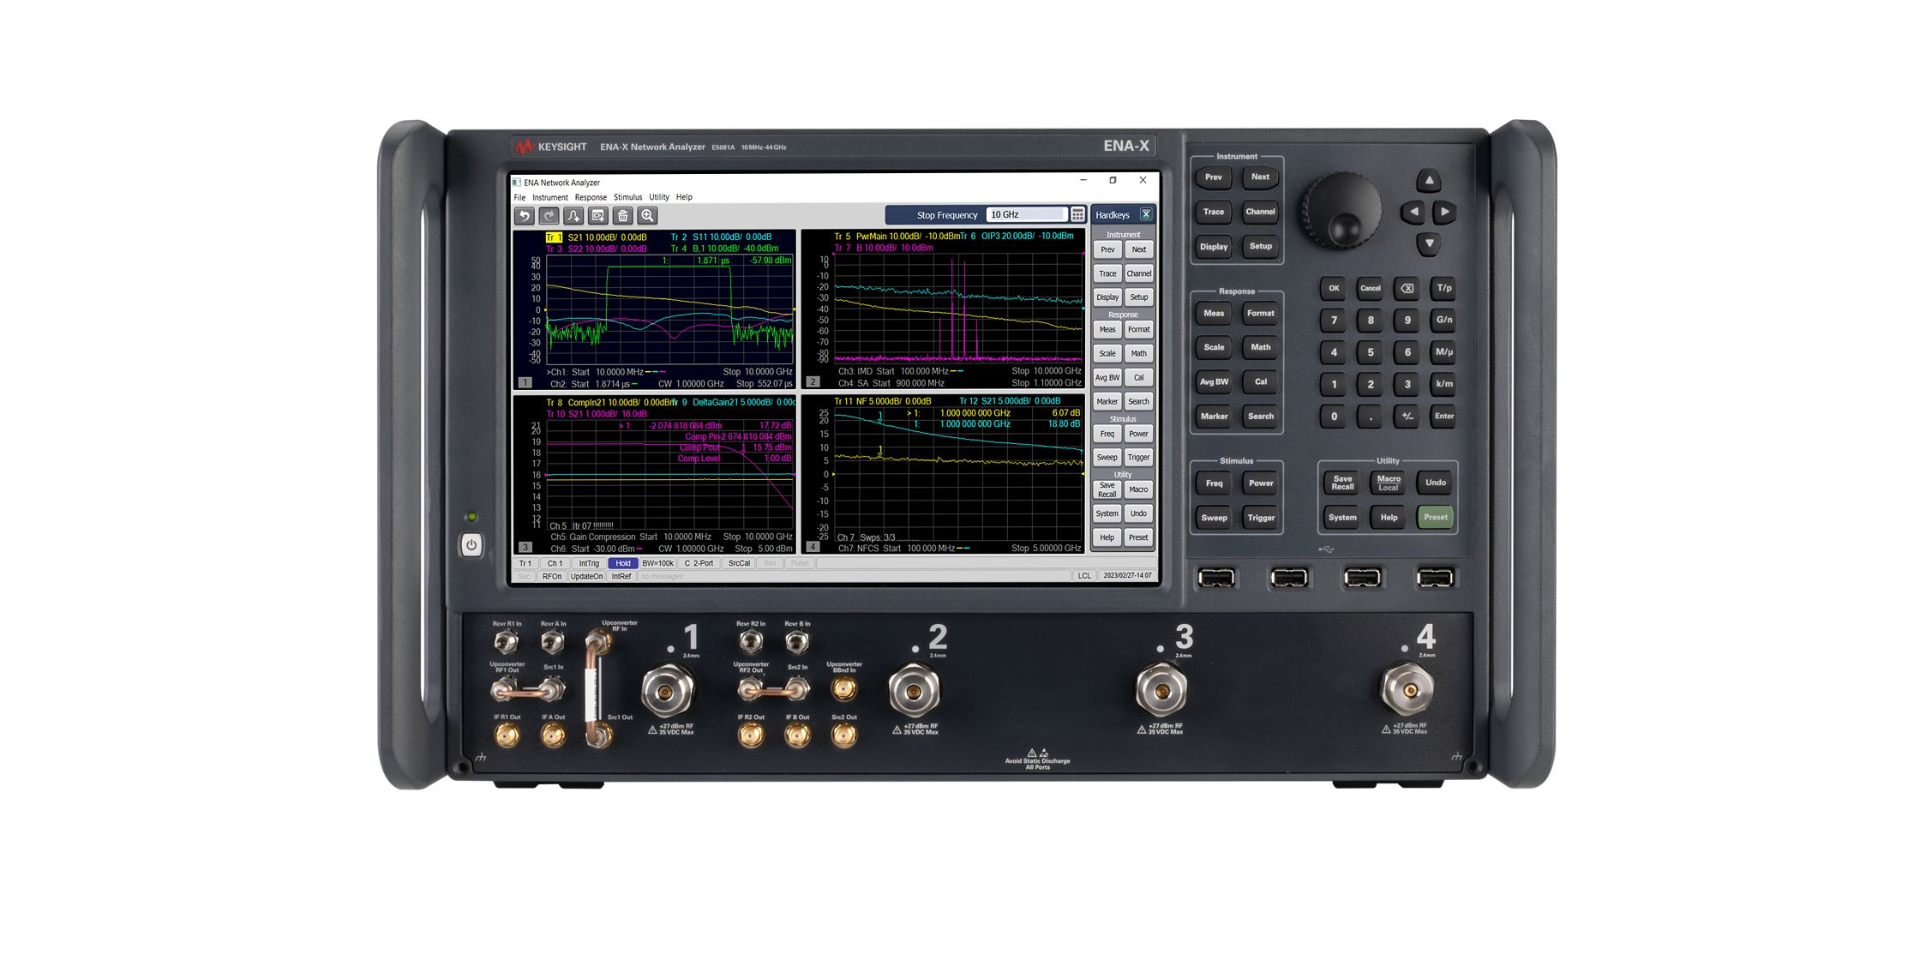Click the green hardware Preset key
Image resolution: width=1920 pixels, height=960 pixels.
point(1435,517)
